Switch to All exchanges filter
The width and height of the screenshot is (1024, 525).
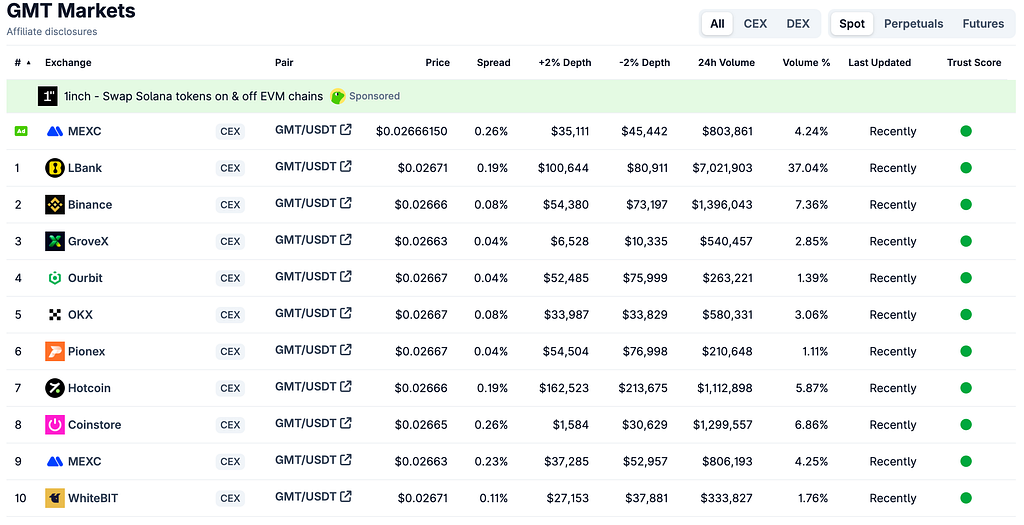[x=717, y=24]
